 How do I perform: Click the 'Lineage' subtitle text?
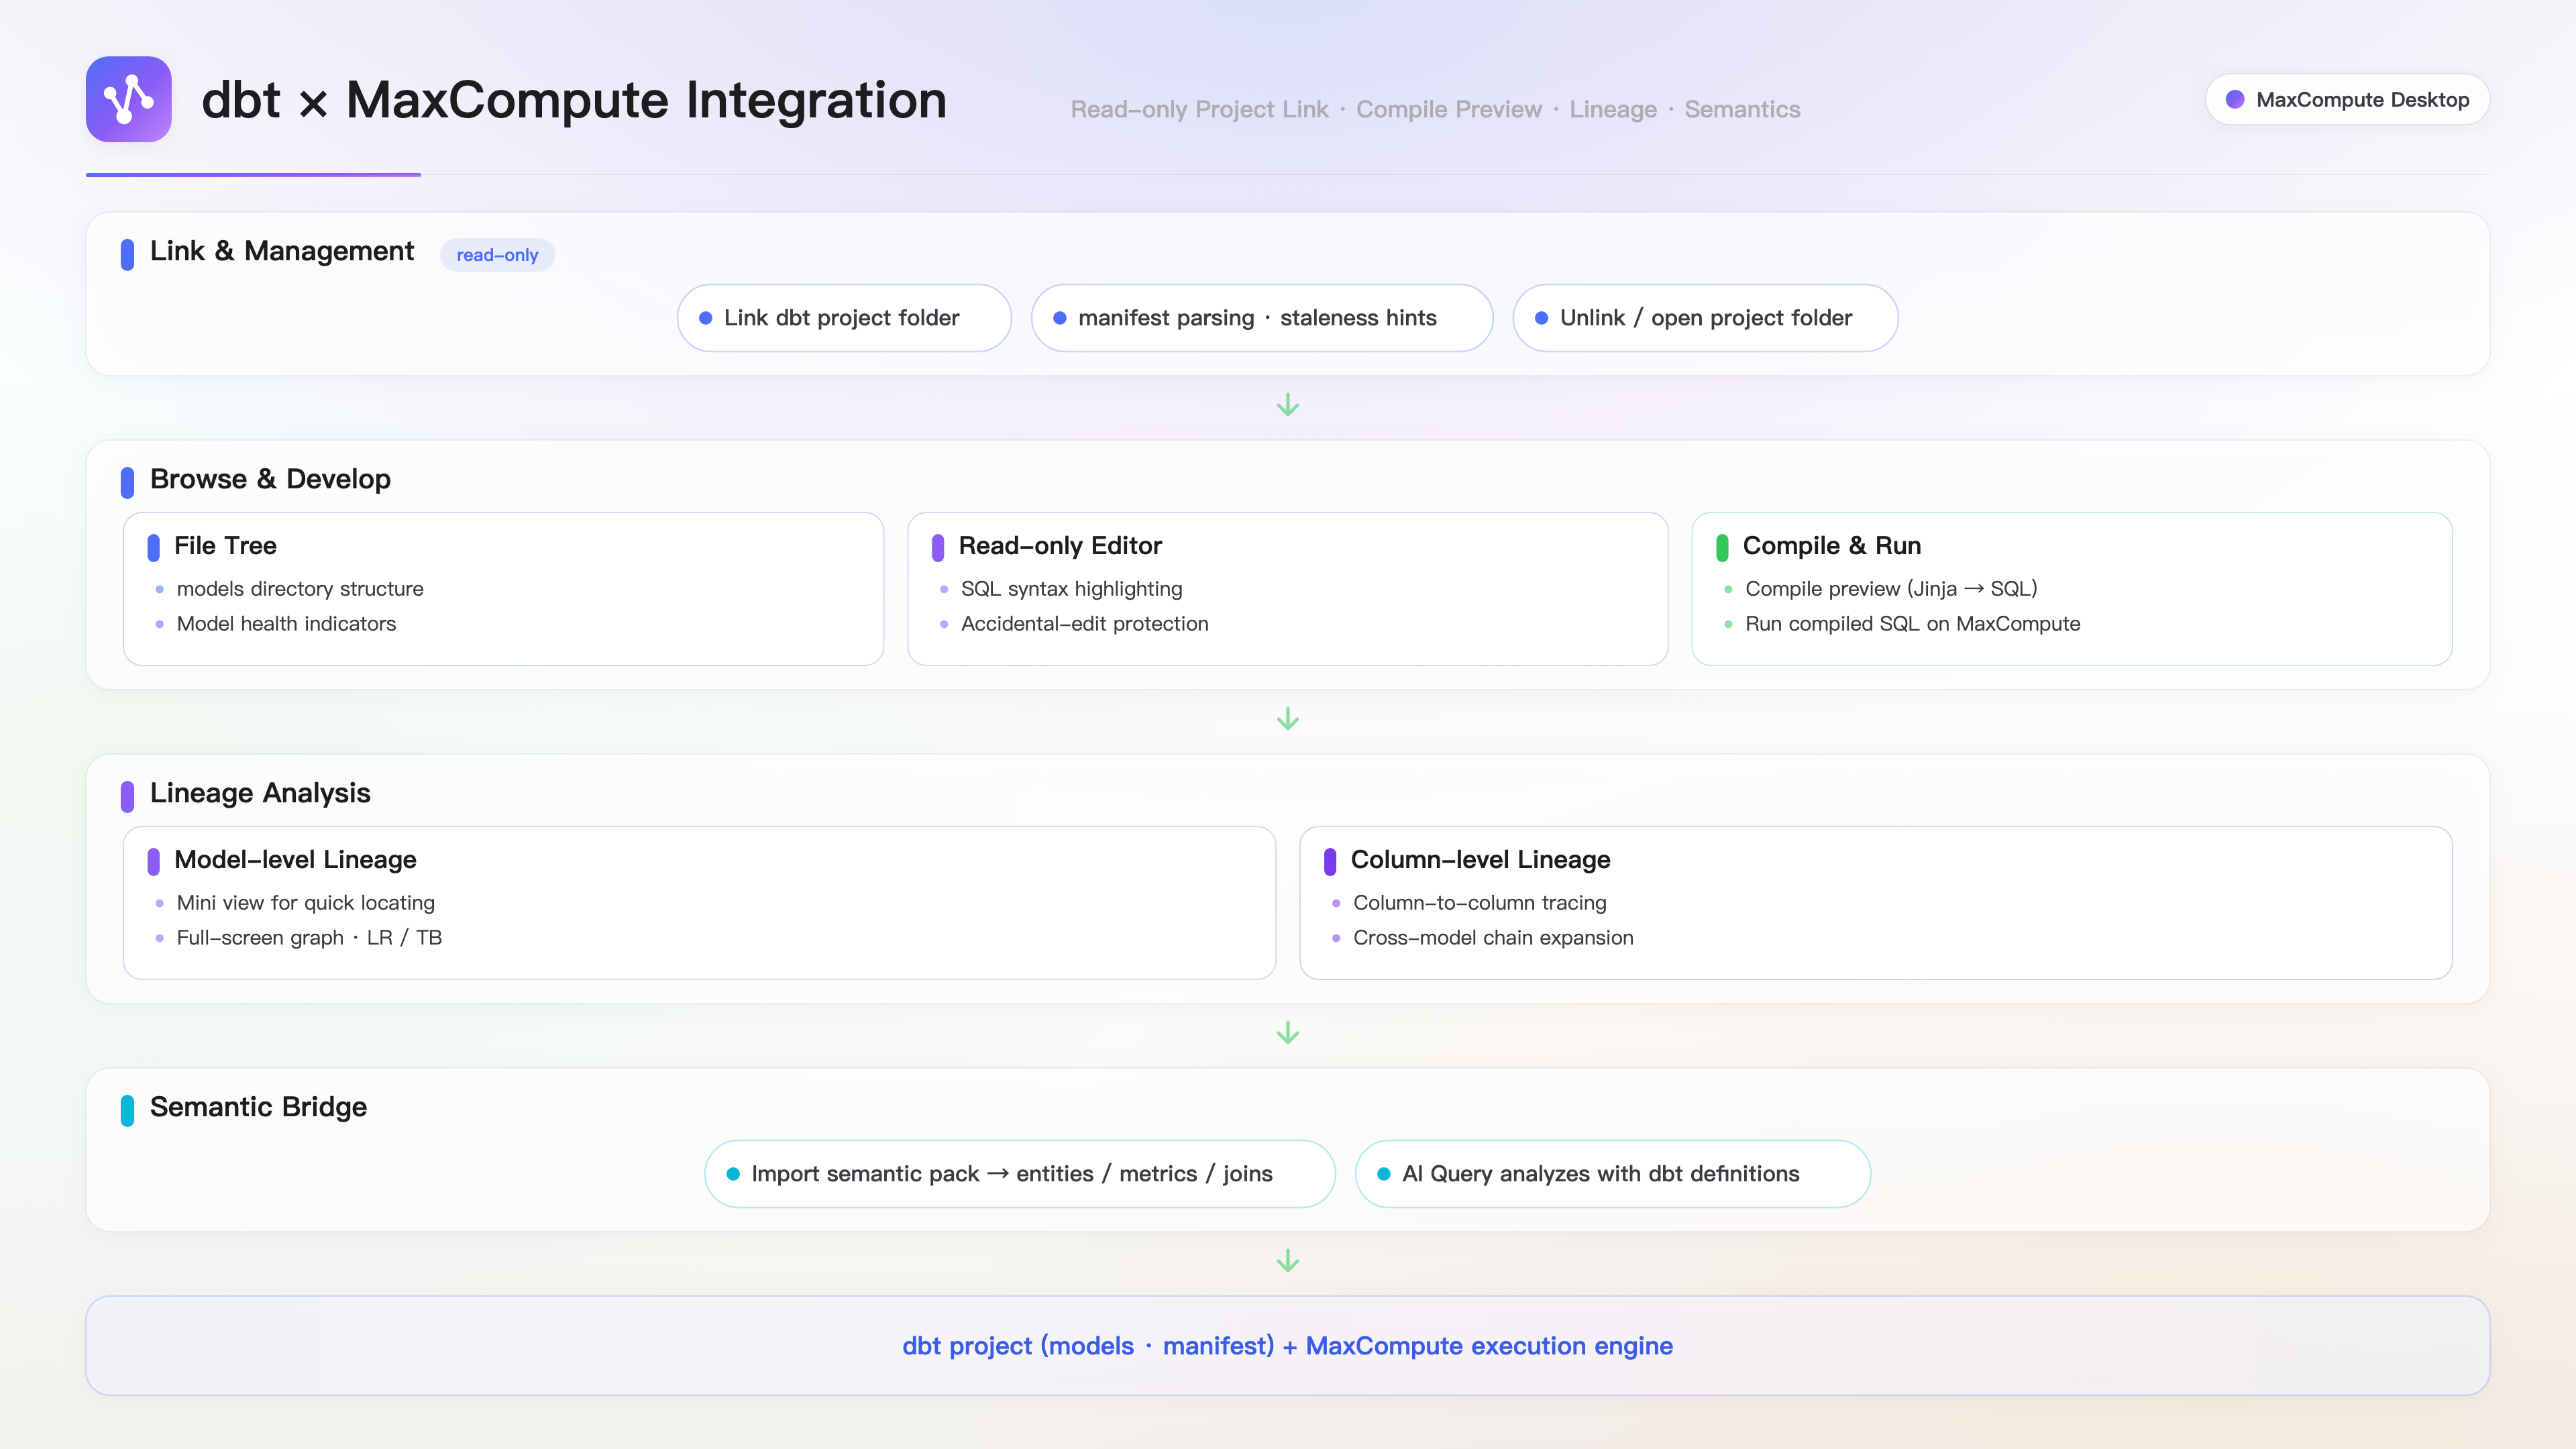(1613, 109)
